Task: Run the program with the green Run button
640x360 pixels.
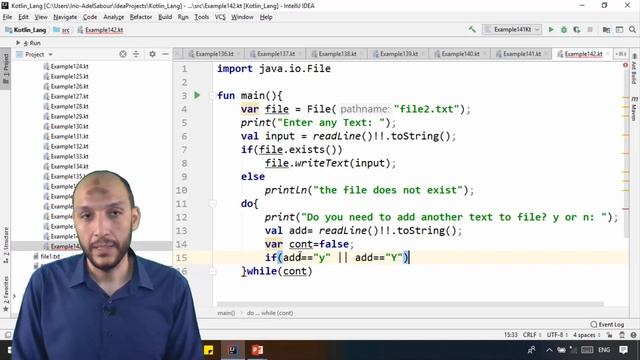Action: 551,29
